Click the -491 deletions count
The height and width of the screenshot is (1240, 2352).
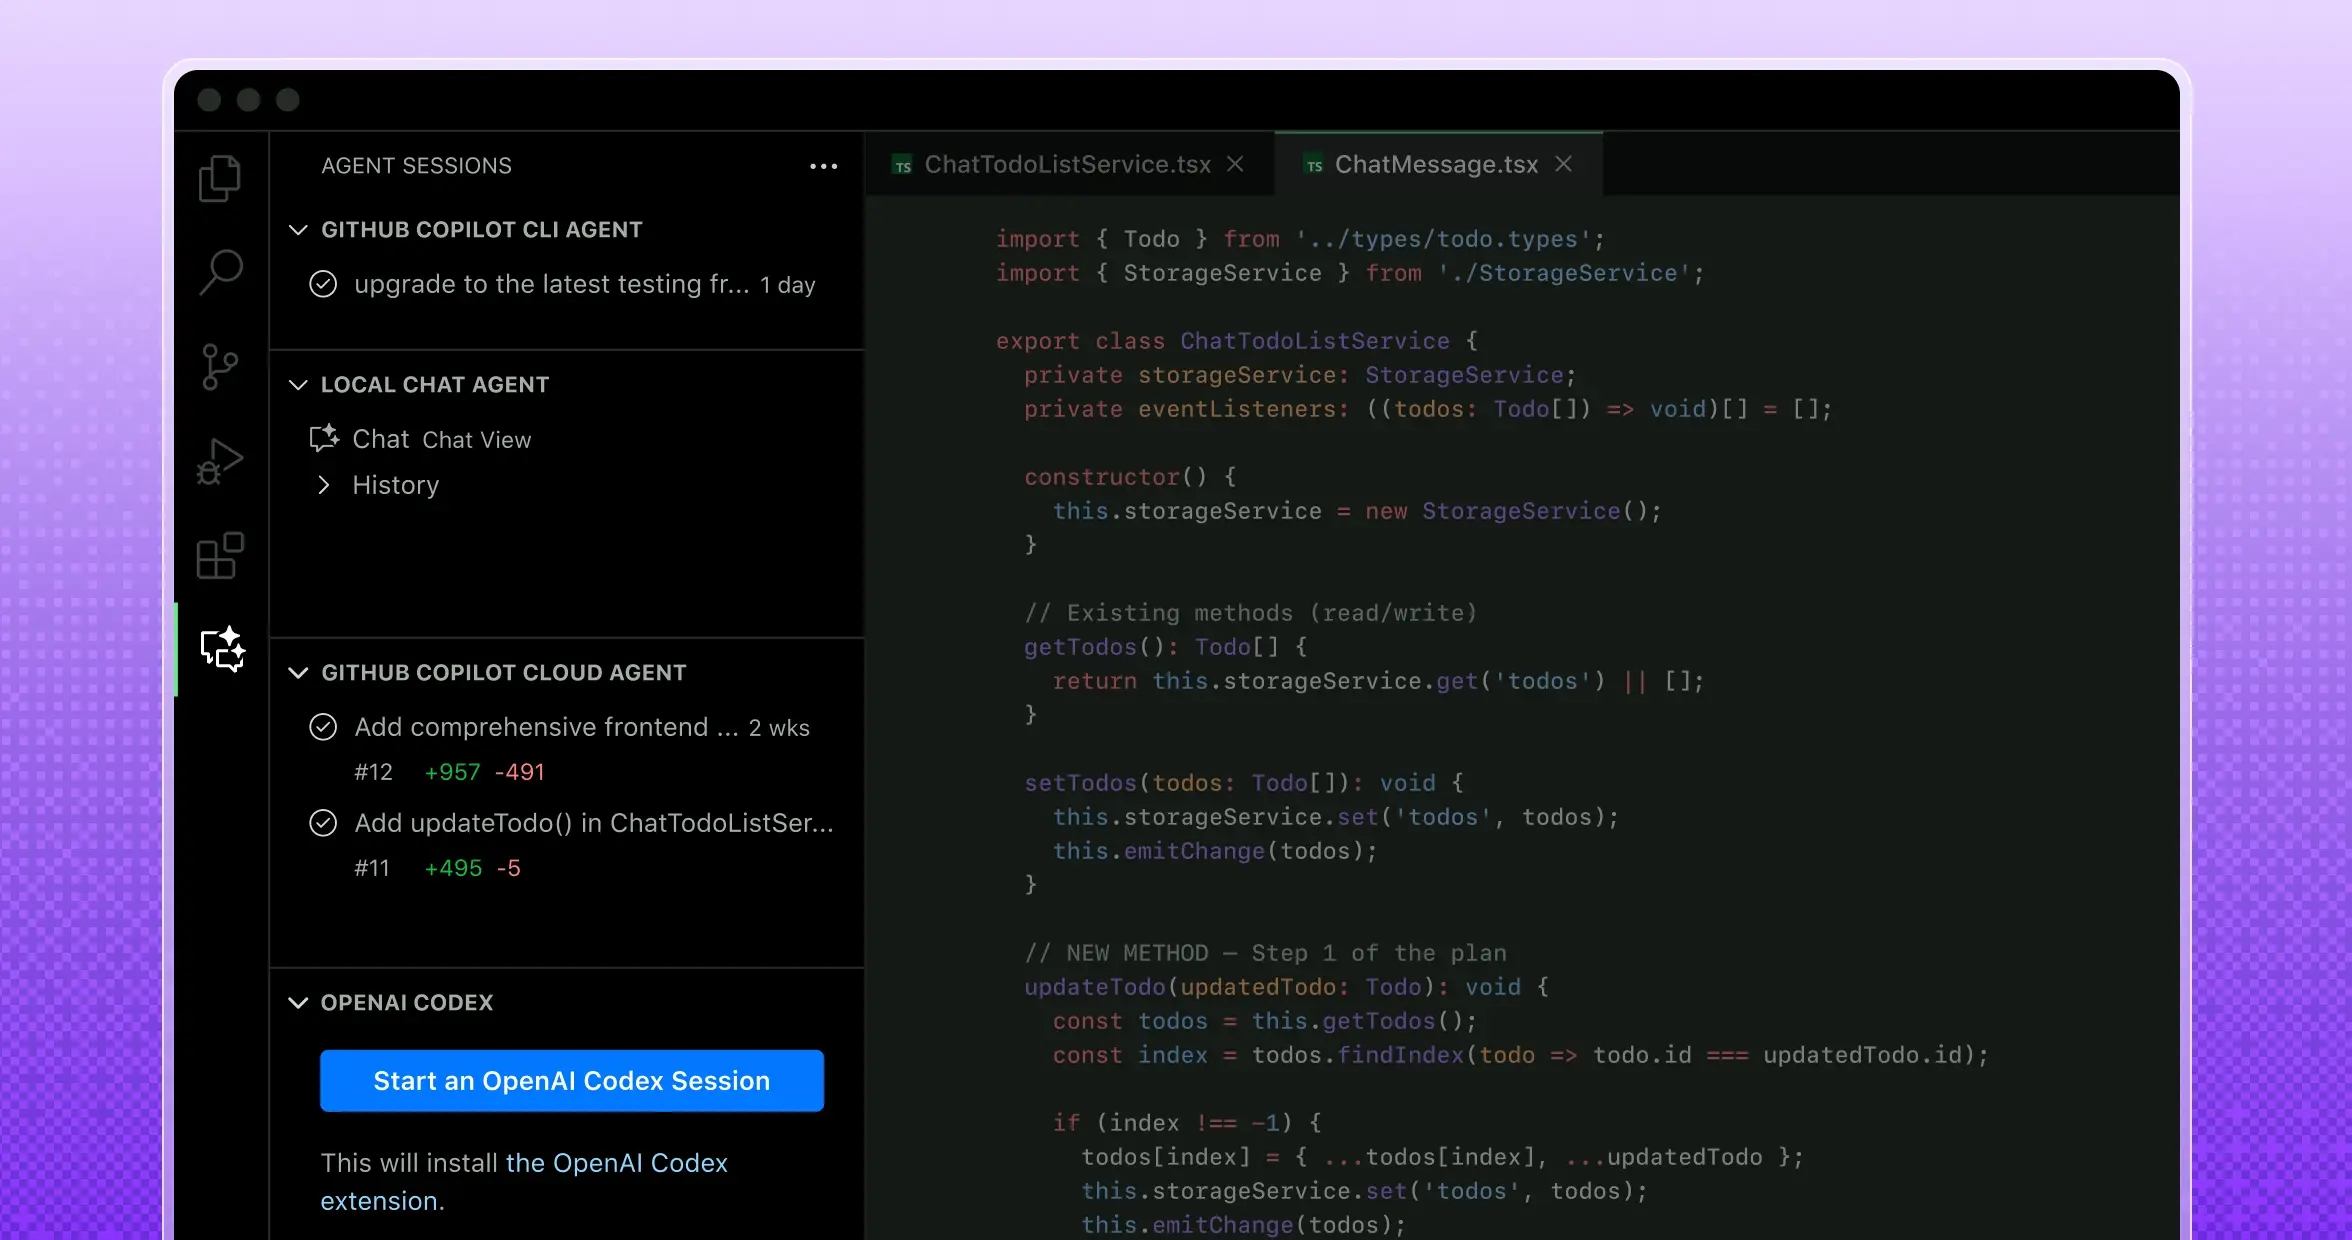click(520, 772)
